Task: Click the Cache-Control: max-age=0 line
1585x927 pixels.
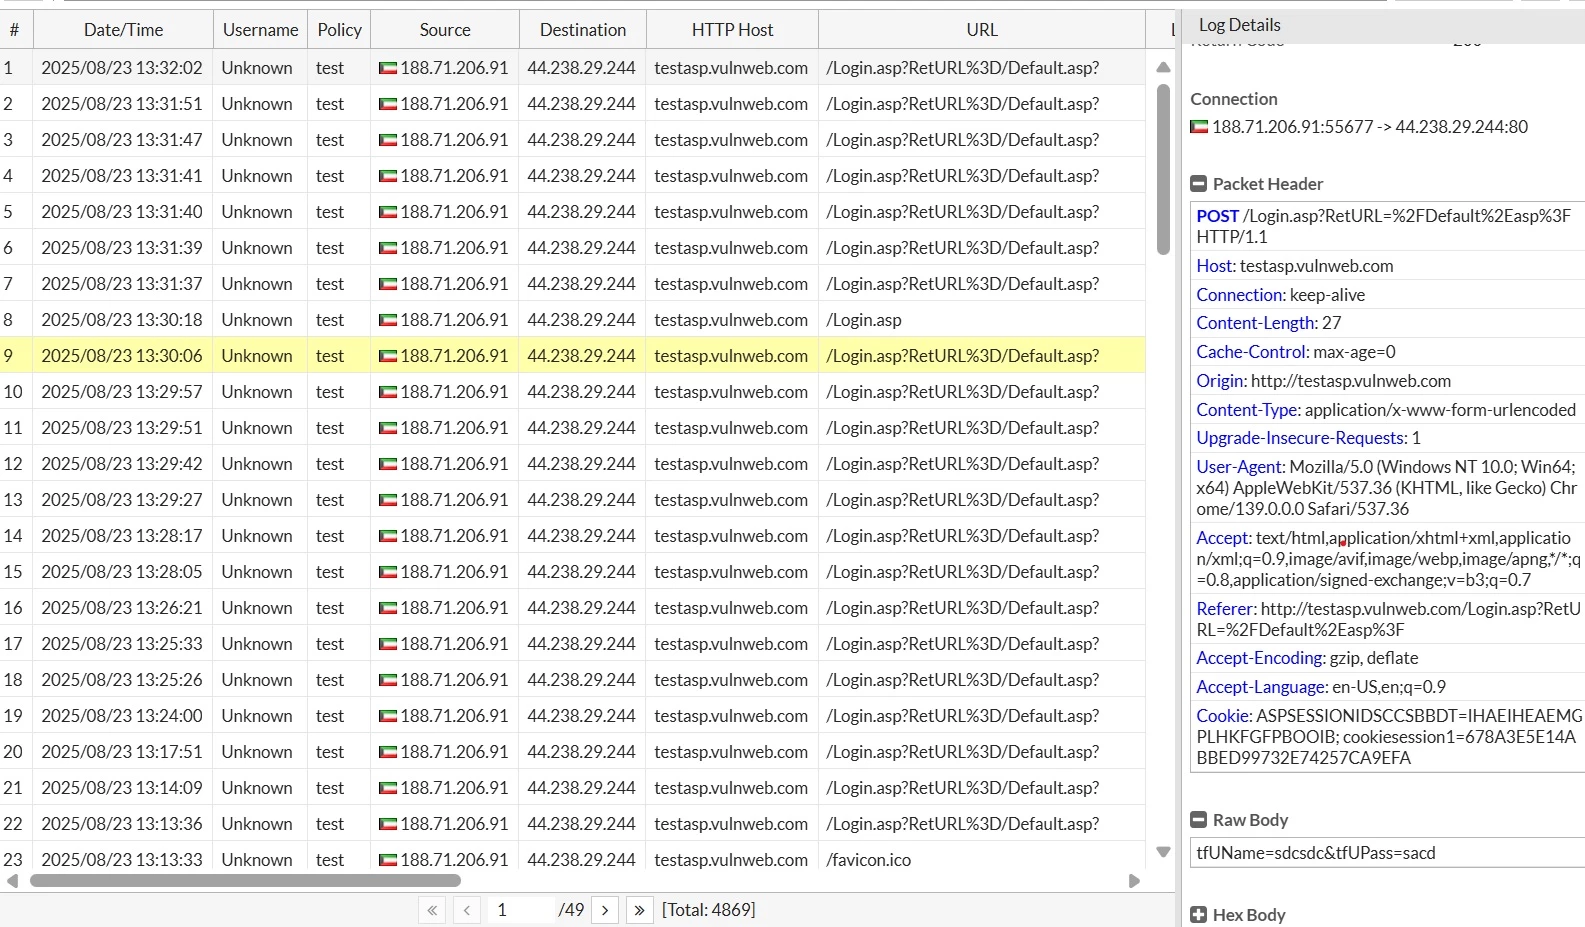Action: pyautogui.click(x=1296, y=352)
